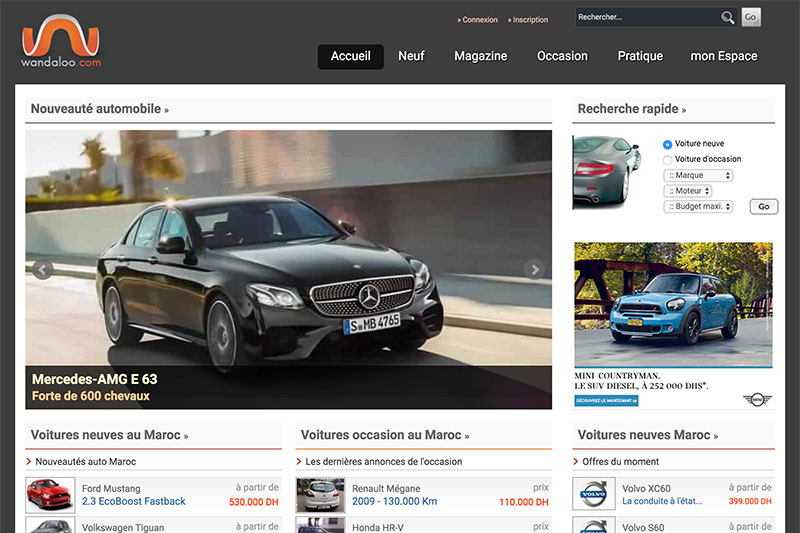Open the mon Espace menu
The height and width of the screenshot is (533, 800).
[x=723, y=56]
